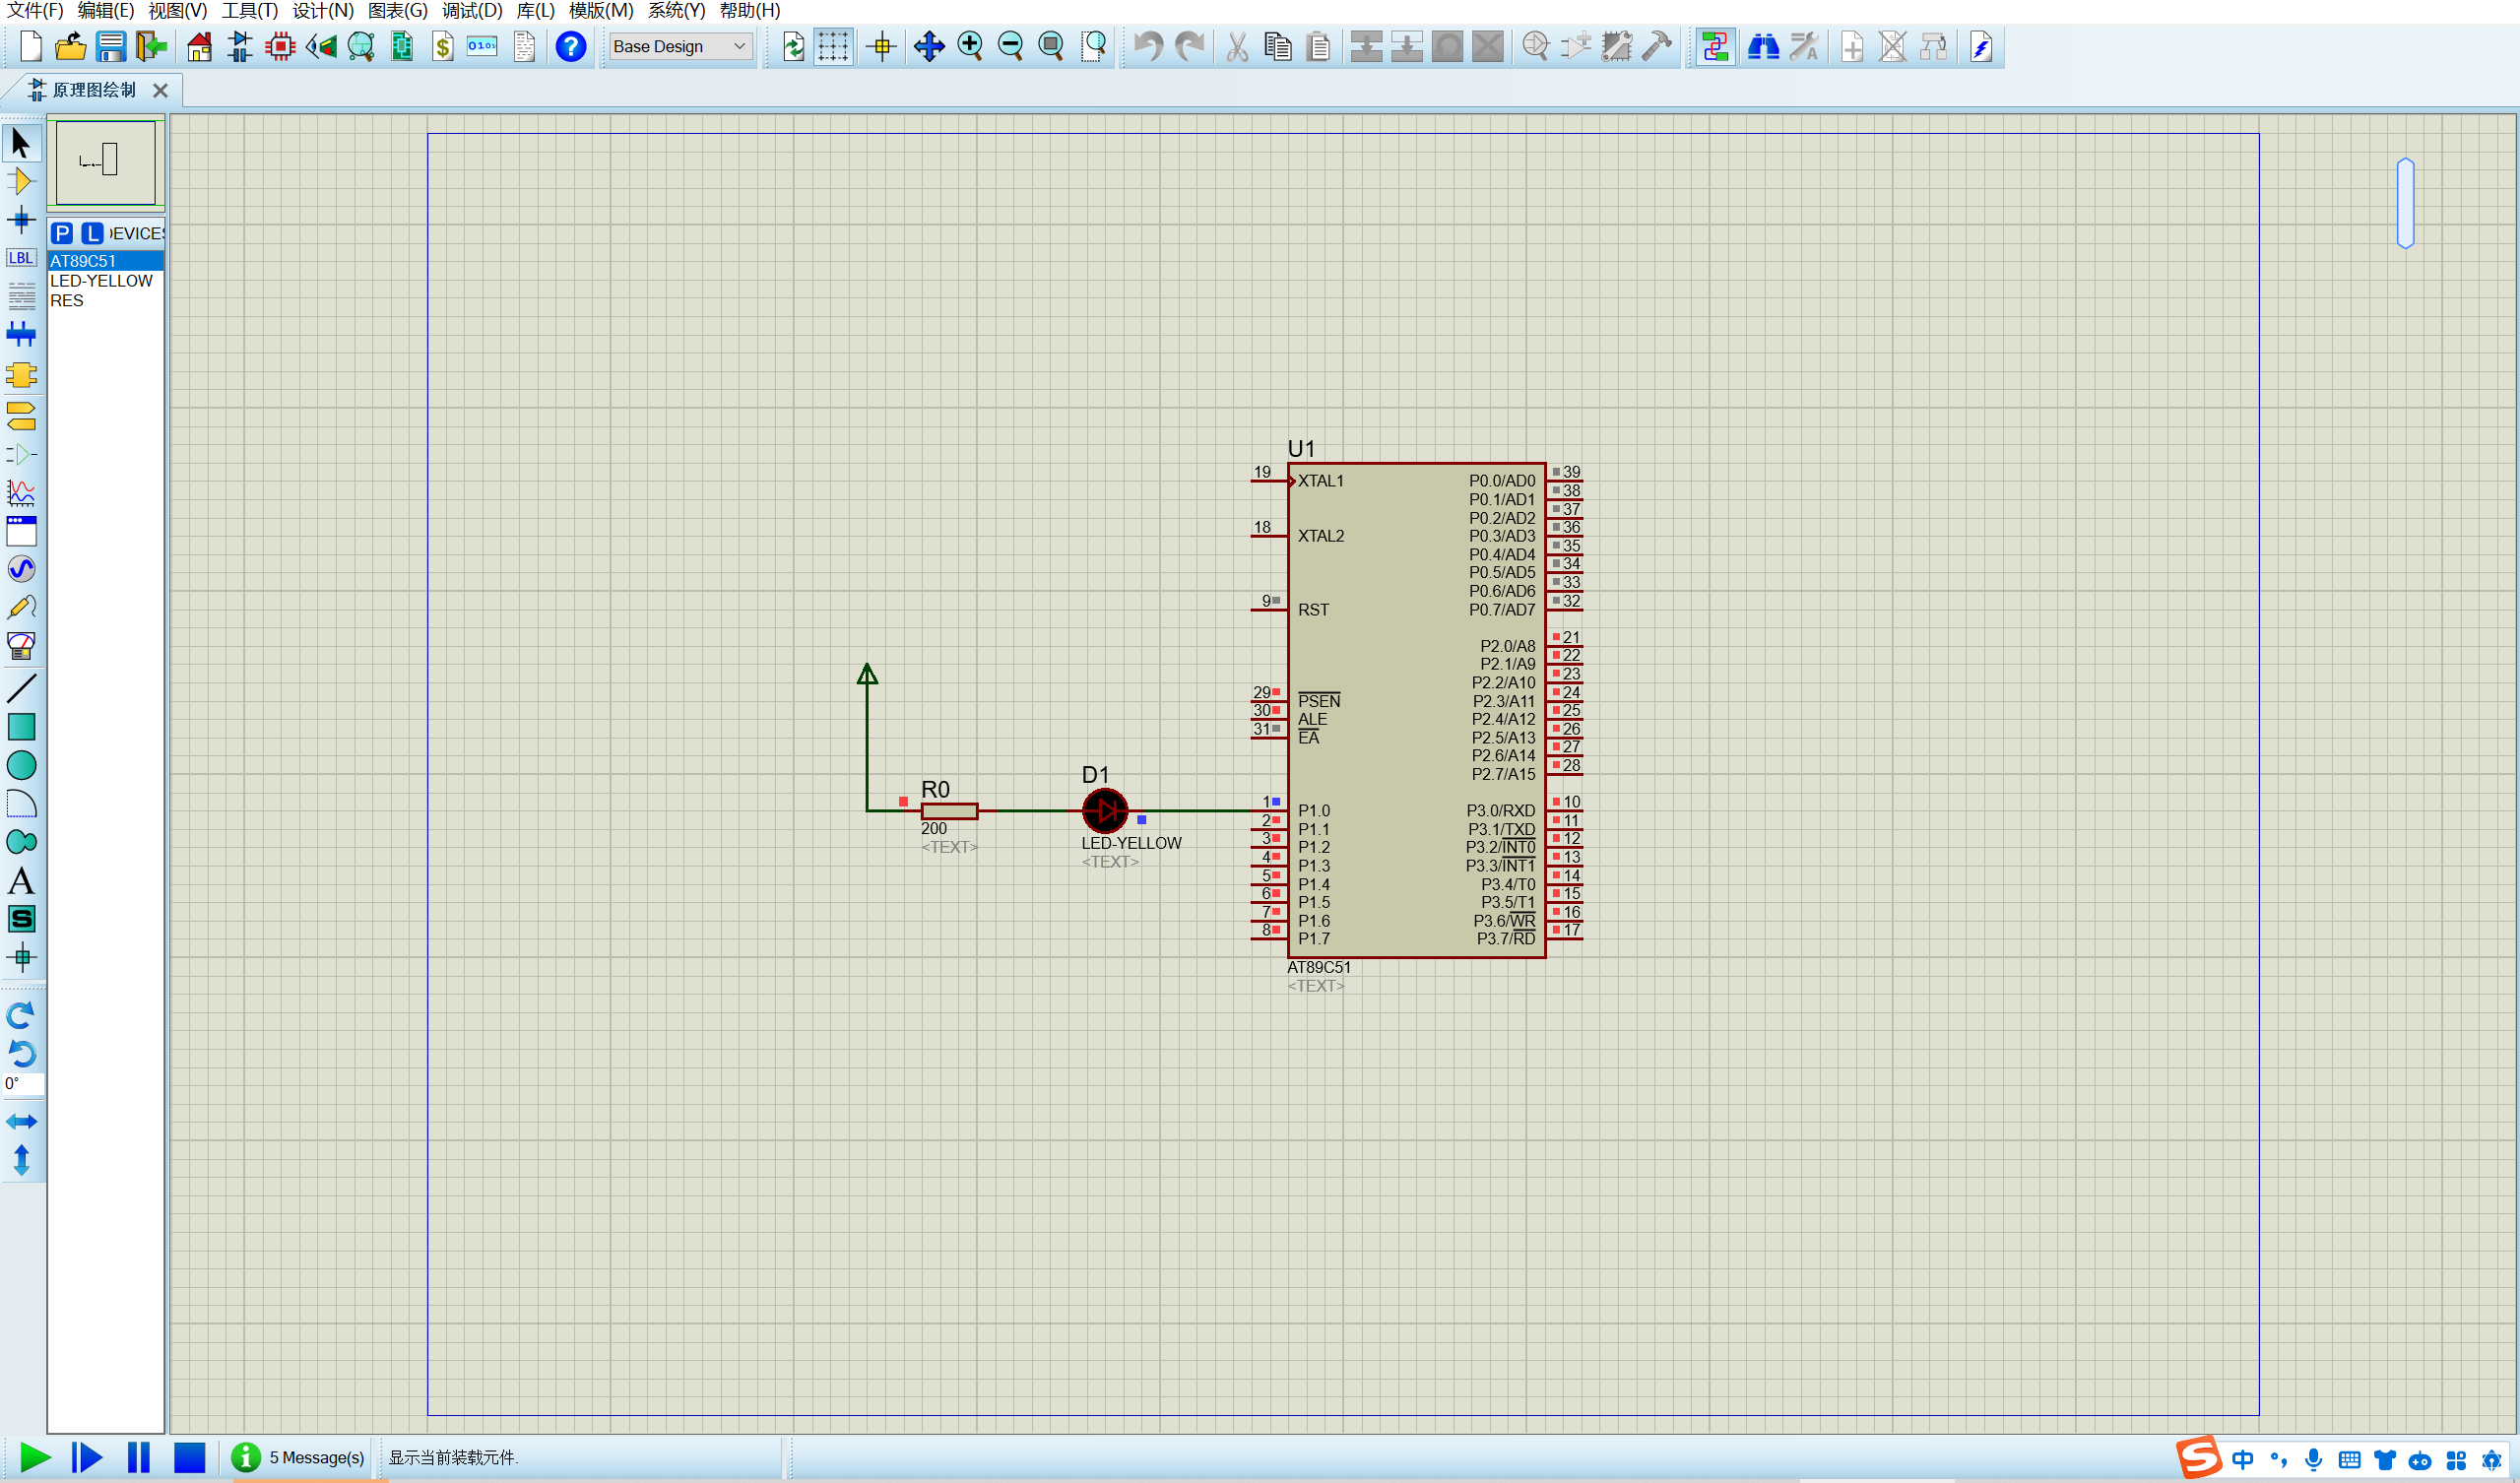Open the 调试(D) menu
The image size is (2520, 1483).
pos(472,10)
